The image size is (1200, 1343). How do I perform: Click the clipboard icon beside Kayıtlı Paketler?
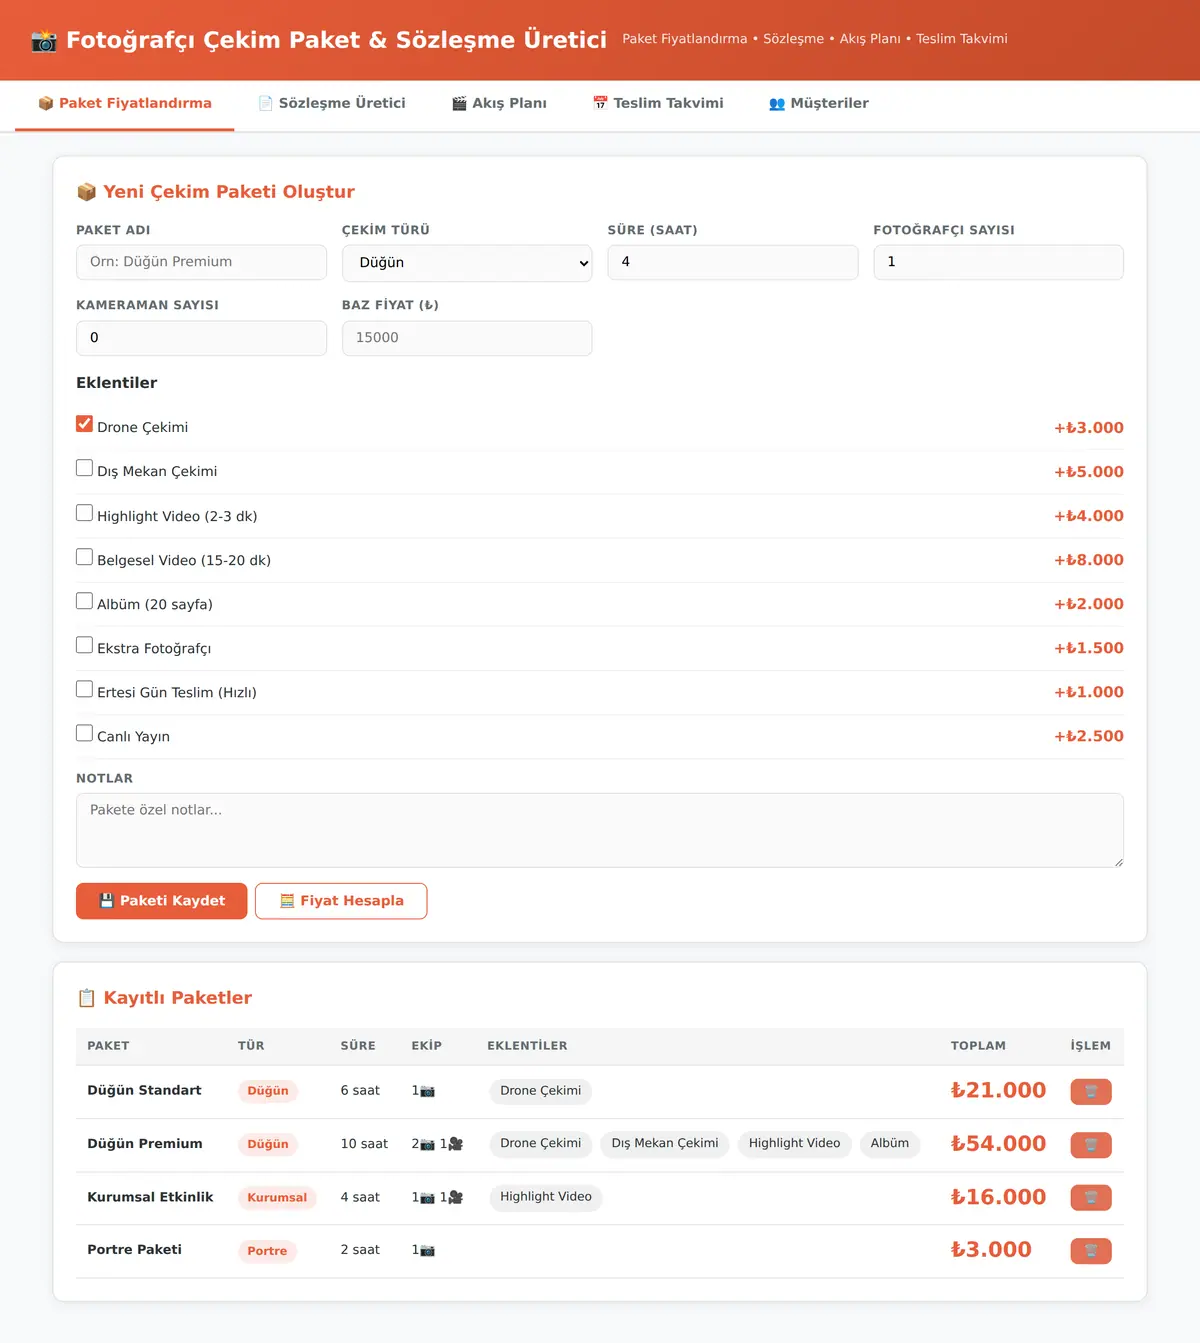pos(87,998)
